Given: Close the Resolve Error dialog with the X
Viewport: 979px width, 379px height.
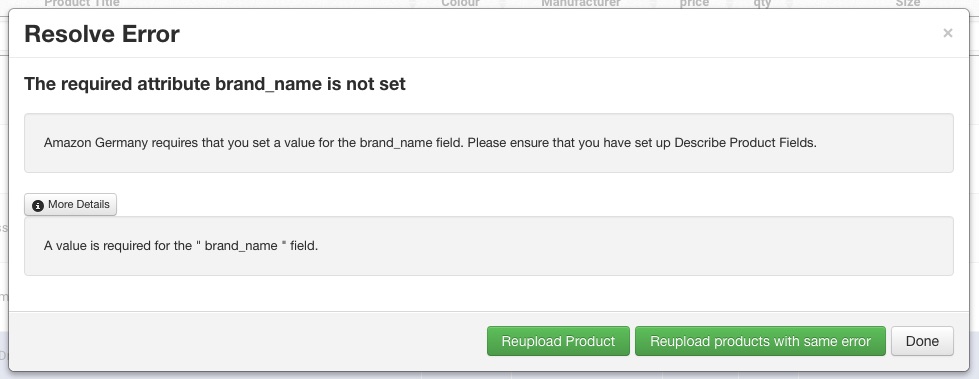Looking at the screenshot, I should coord(947,33).
